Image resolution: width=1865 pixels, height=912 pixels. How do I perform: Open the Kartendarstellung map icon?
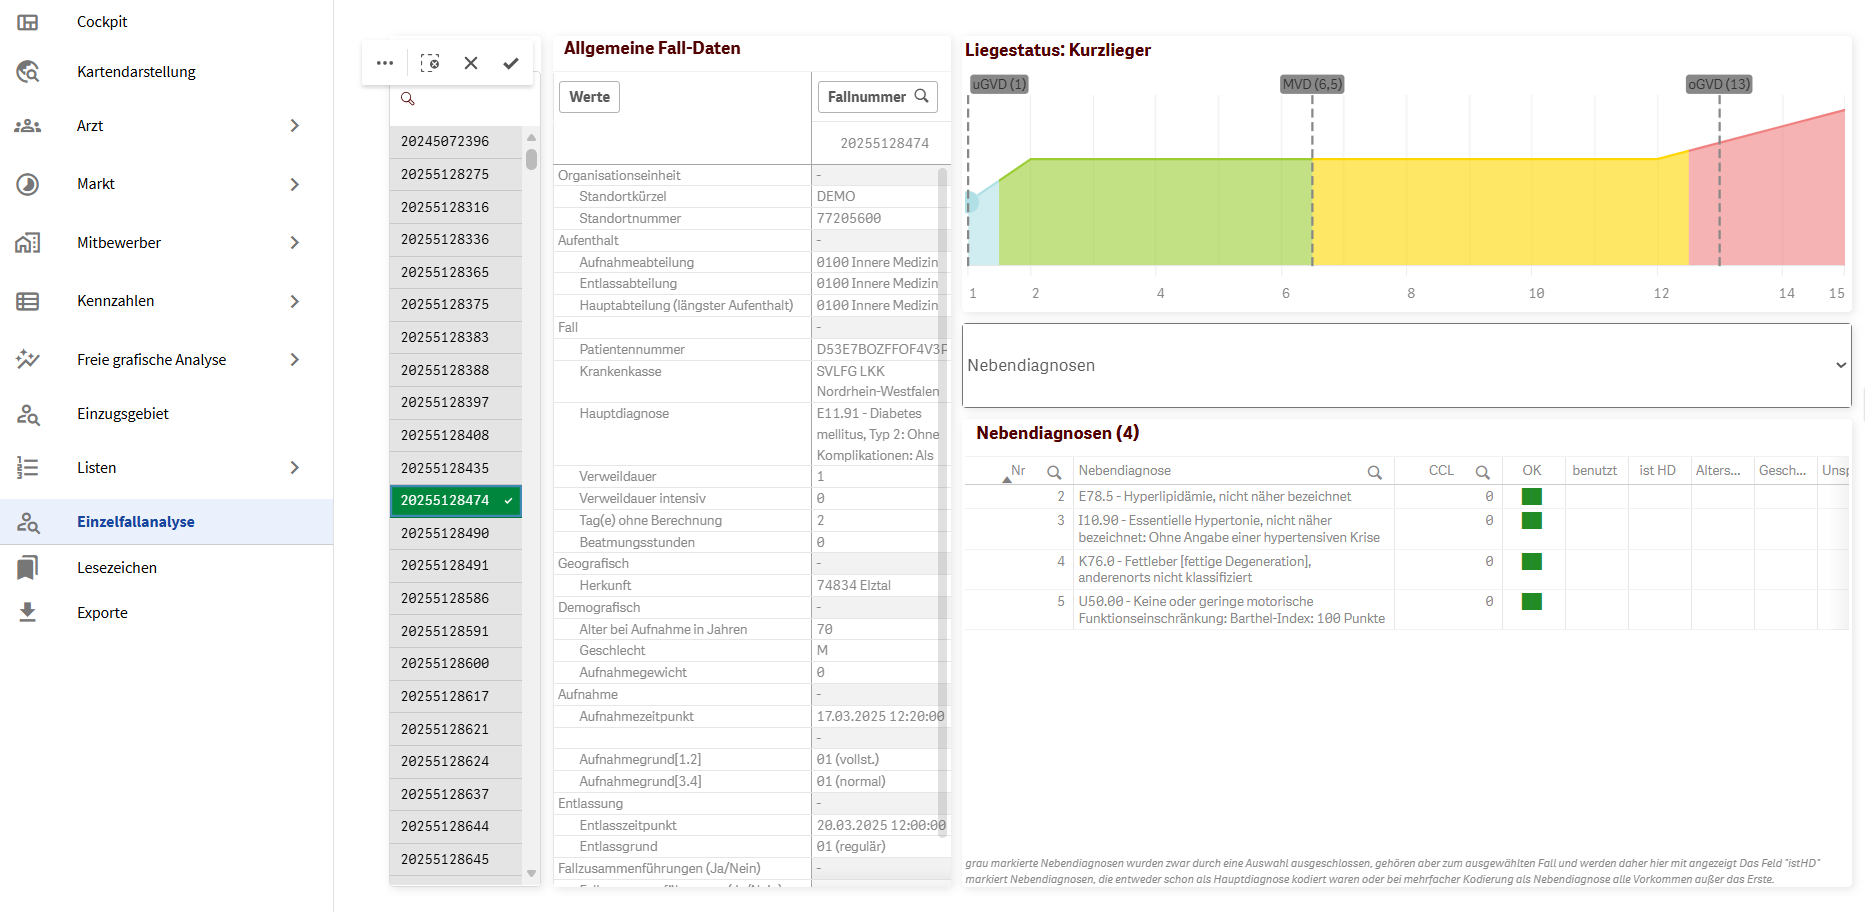[x=28, y=72]
